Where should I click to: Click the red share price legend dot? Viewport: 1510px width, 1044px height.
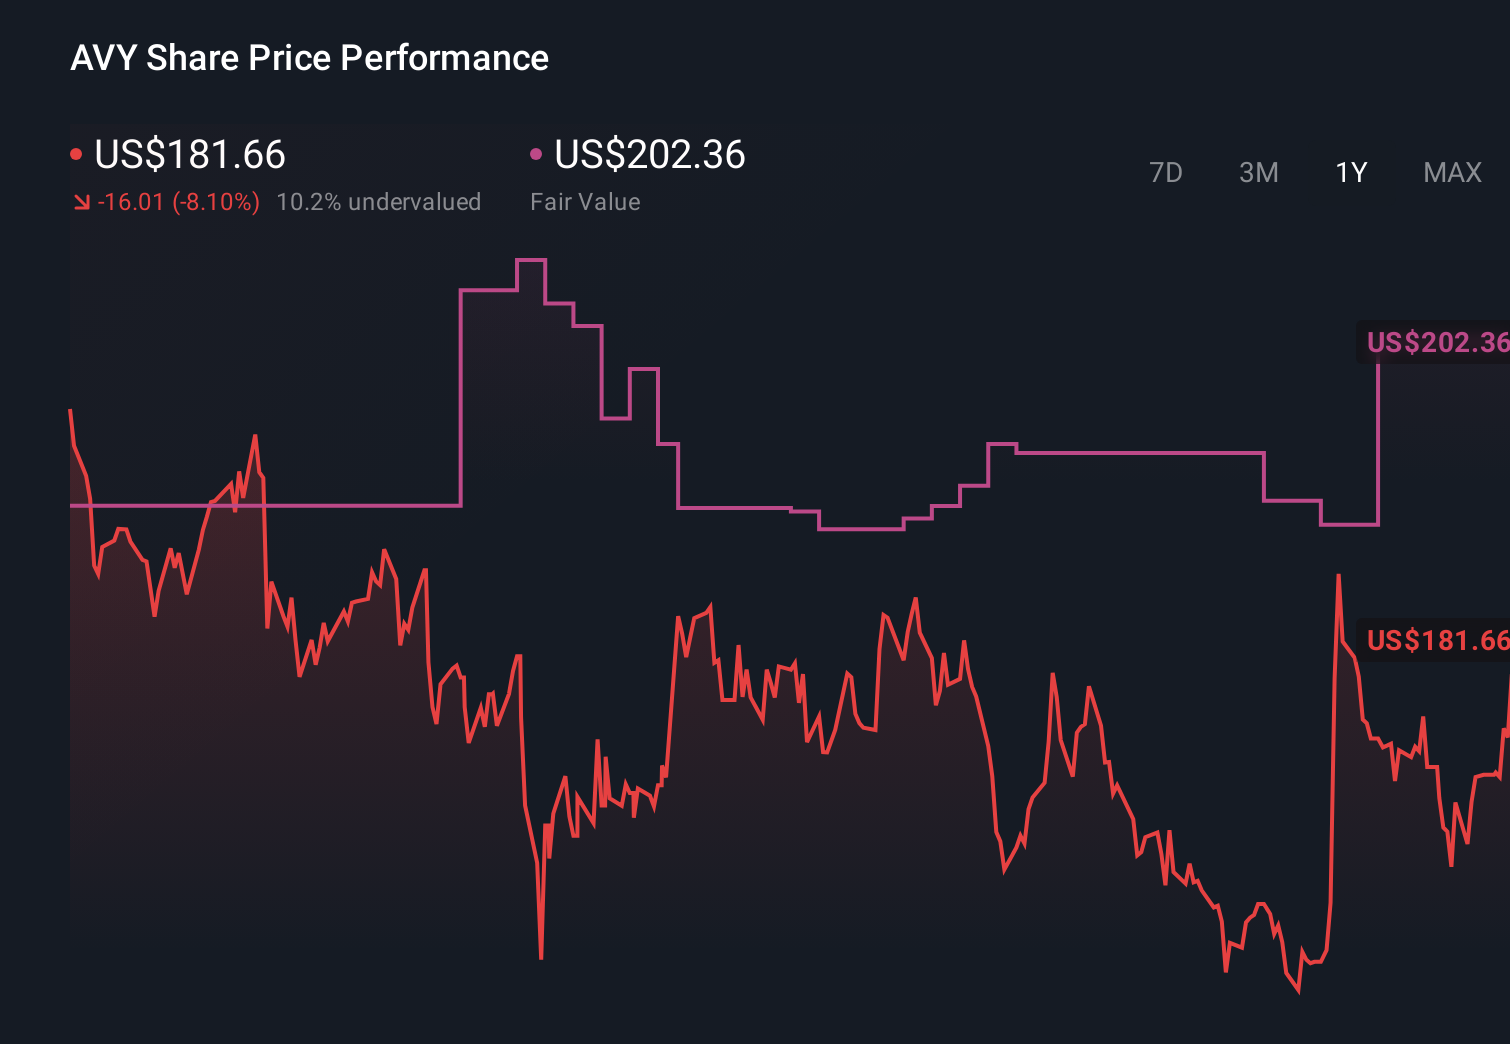click(76, 153)
